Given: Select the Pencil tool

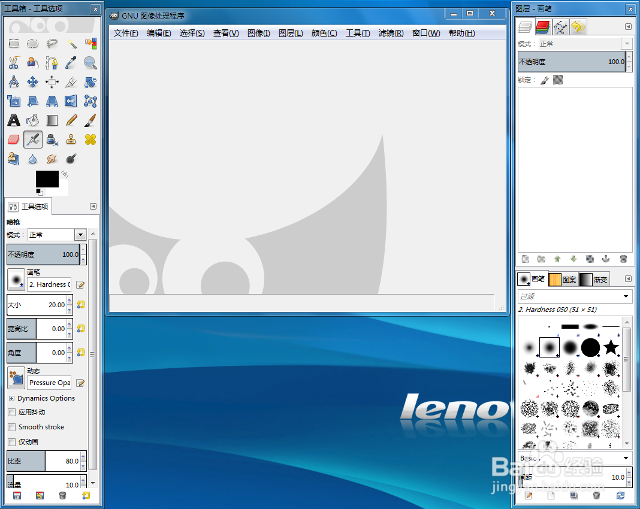Looking at the screenshot, I should (x=71, y=120).
